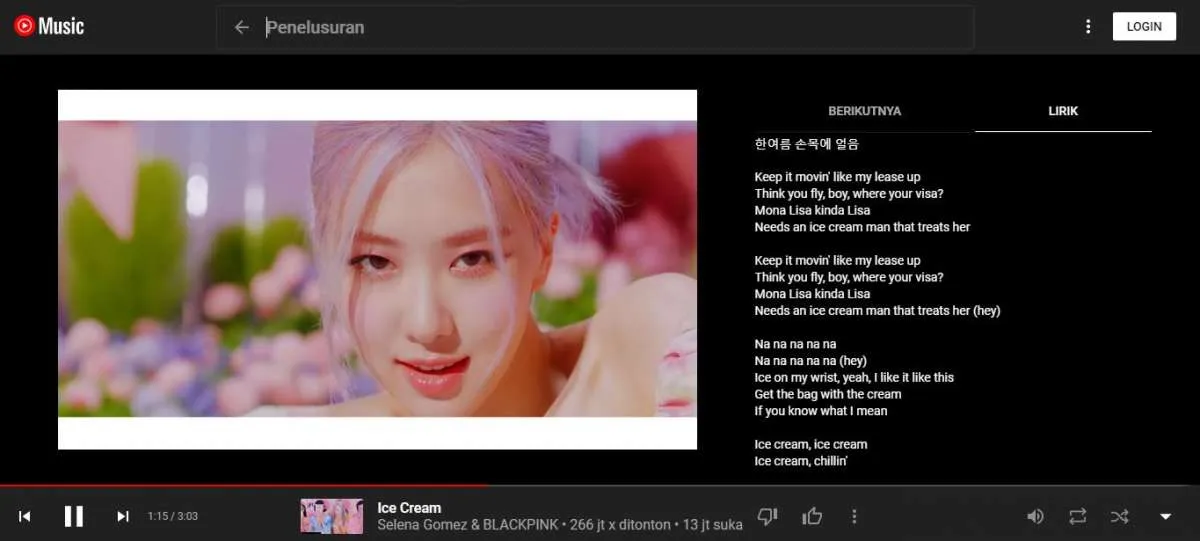Click lyric line "Get the bag with the cream"
The width and height of the screenshot is (1200, 541).
coord(828,394)
